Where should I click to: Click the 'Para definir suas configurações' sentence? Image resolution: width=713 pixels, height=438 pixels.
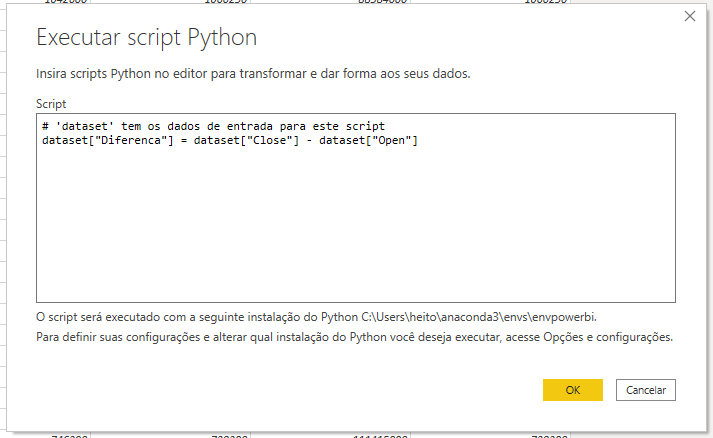[x=130, y=337]
